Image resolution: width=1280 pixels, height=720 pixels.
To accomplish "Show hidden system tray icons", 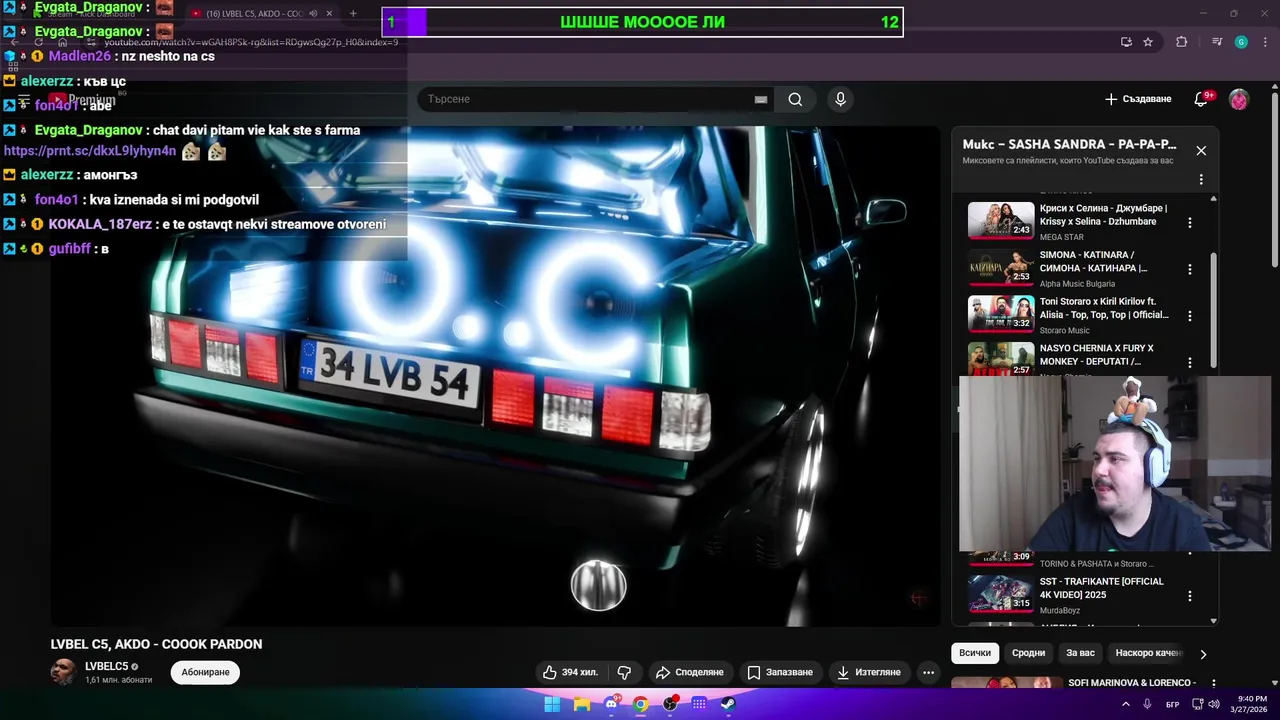I will pyautogui.click(x=1126, y=704).
